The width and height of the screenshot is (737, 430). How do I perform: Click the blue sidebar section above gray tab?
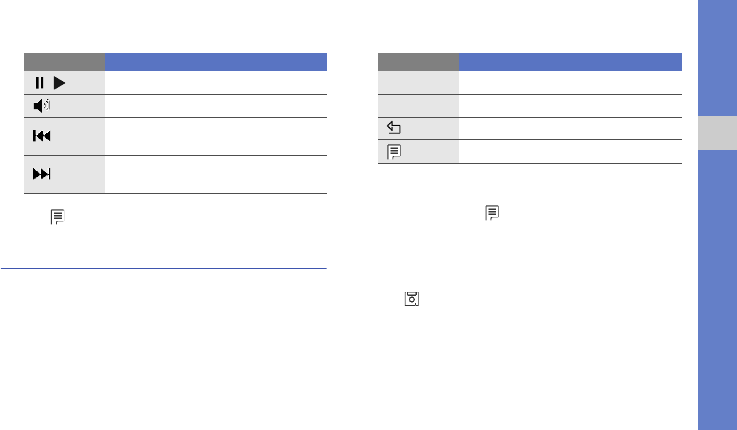click(716, 55)
